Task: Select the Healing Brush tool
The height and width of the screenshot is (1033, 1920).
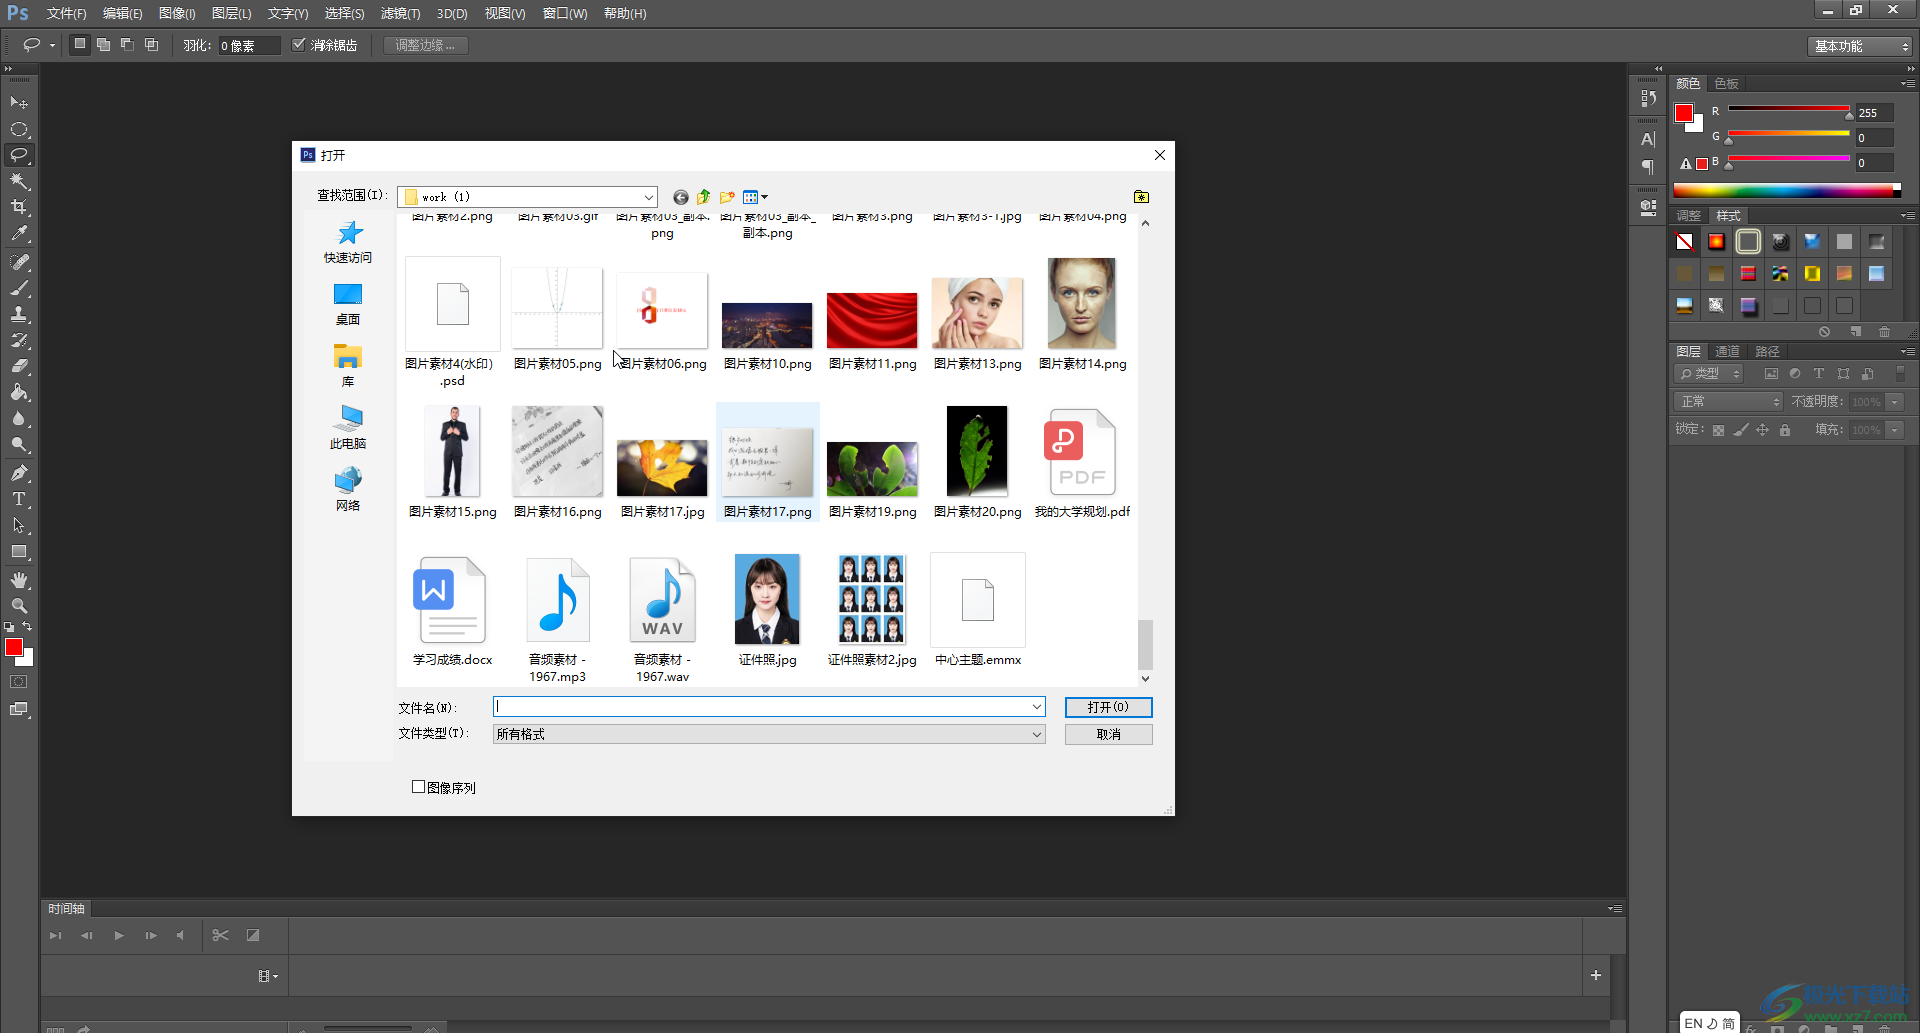Action: pyautogui.click(x=19, y=262)
